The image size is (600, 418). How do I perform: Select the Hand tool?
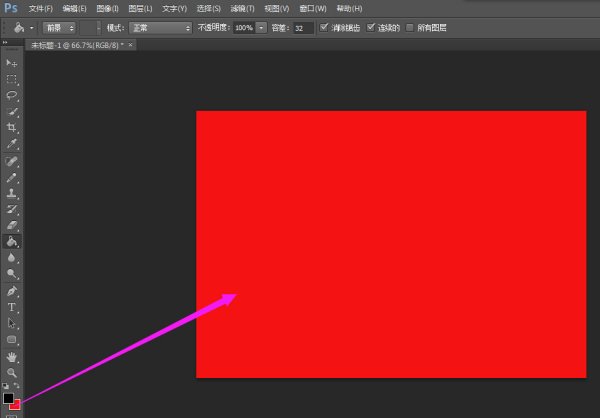pyautogui.click(x=11, y=357)
